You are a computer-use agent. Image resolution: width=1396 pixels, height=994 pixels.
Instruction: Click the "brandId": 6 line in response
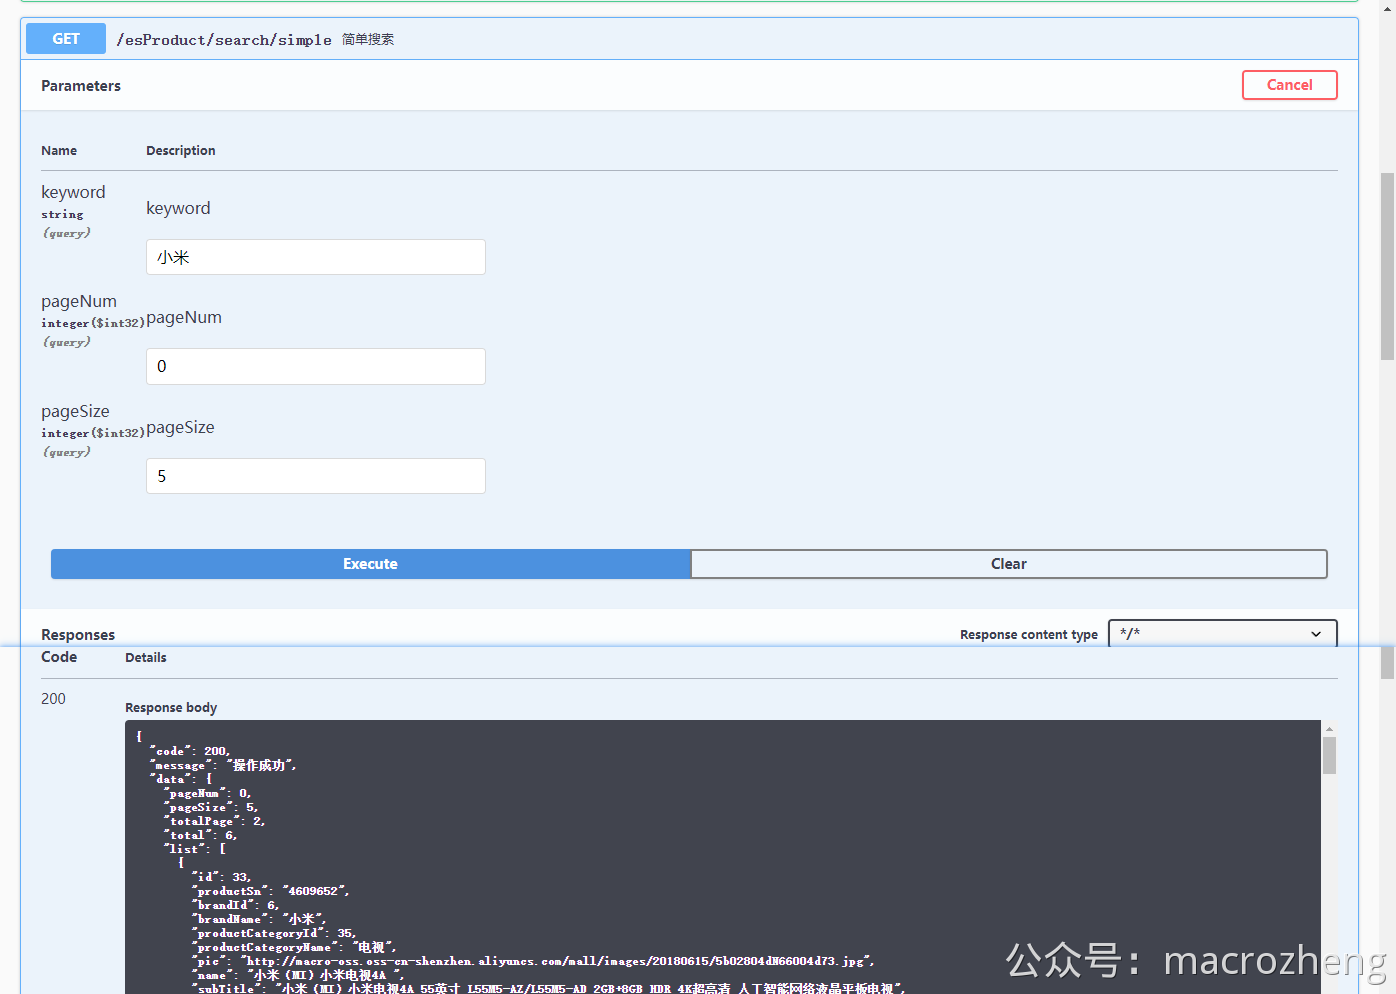click(235, 905)
